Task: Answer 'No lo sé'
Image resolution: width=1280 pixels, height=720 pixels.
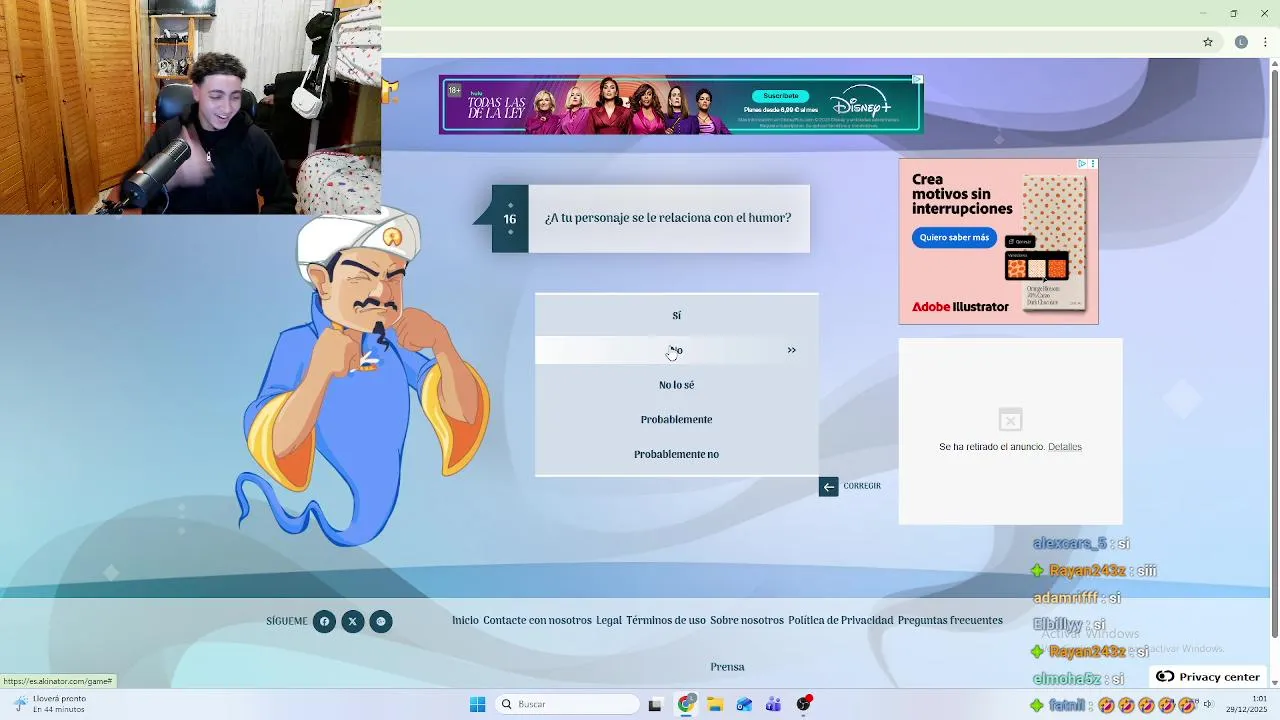Action: [676, 385]
